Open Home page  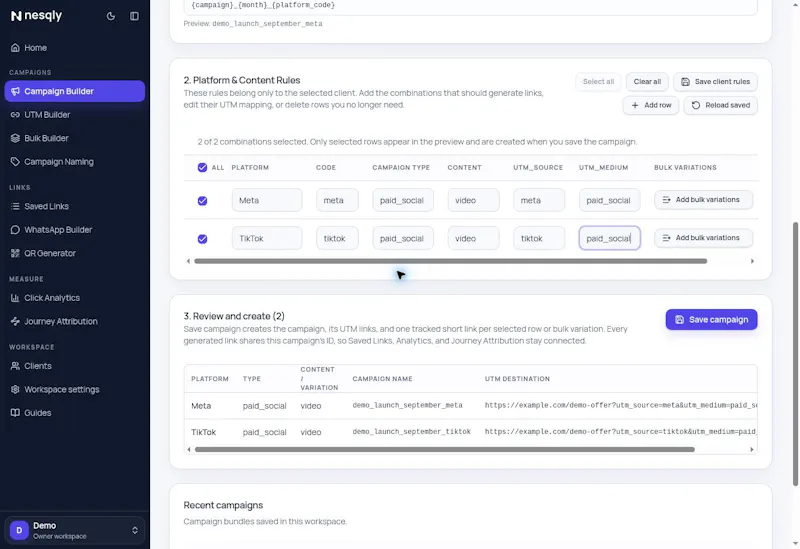pyautogui.click(x=74, y=47)
